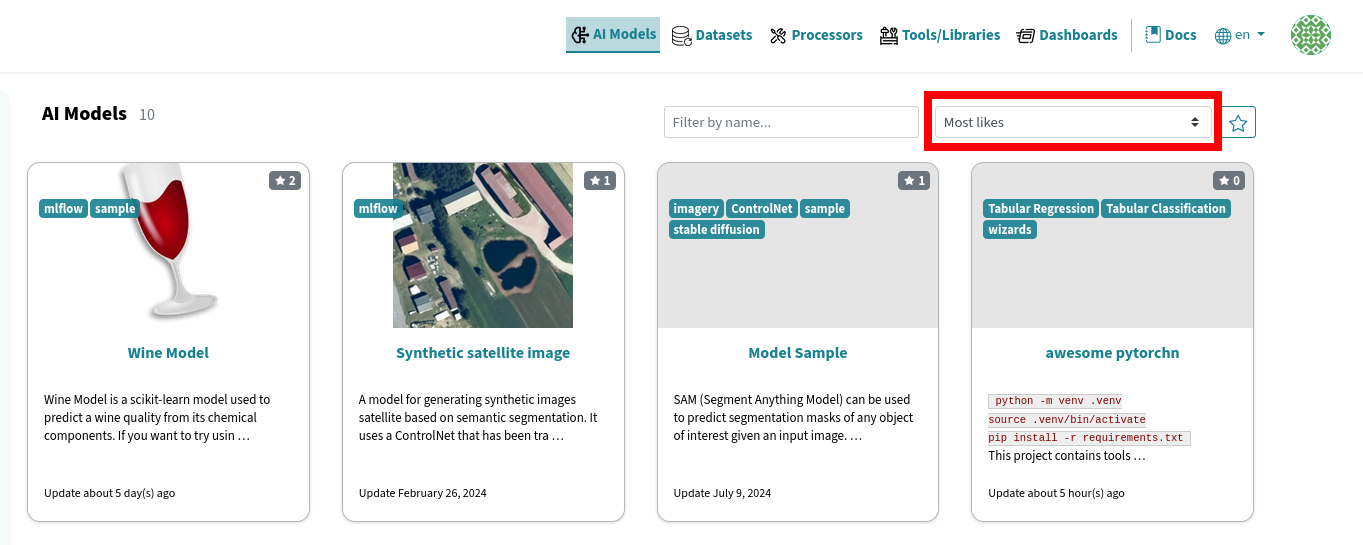Select the ControlNet tag on Model Sample
The height and width of the screenshot is (545, 1363).
[x=761, y=209]
